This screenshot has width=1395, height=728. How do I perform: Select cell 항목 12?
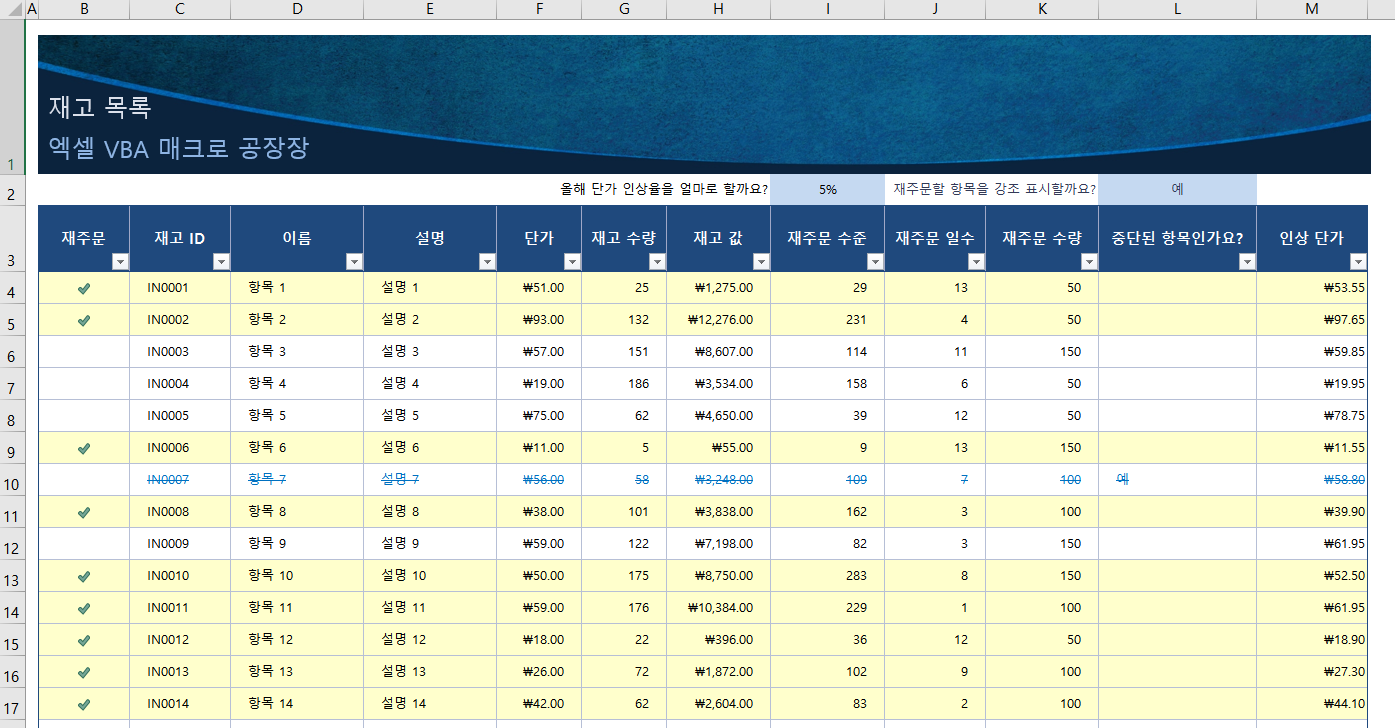point(297,640)
